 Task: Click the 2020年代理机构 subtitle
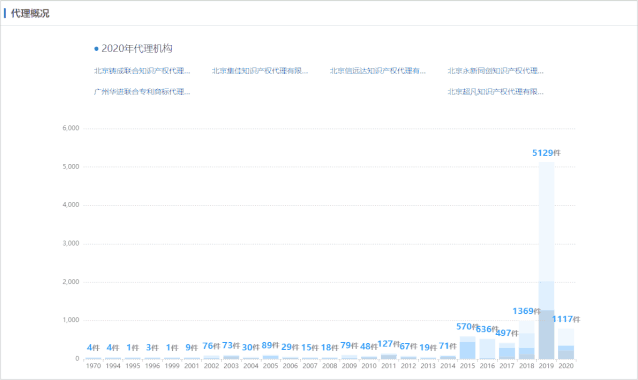(x=137, y=49)
